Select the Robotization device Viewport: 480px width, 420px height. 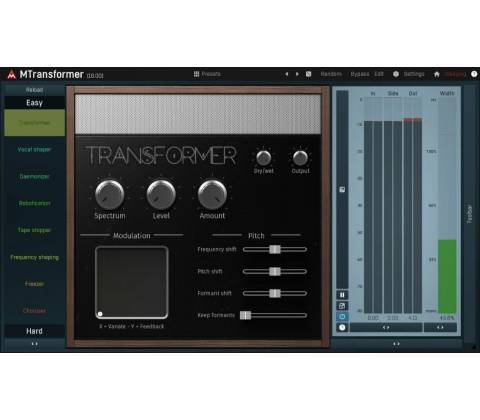pos(34,203)
